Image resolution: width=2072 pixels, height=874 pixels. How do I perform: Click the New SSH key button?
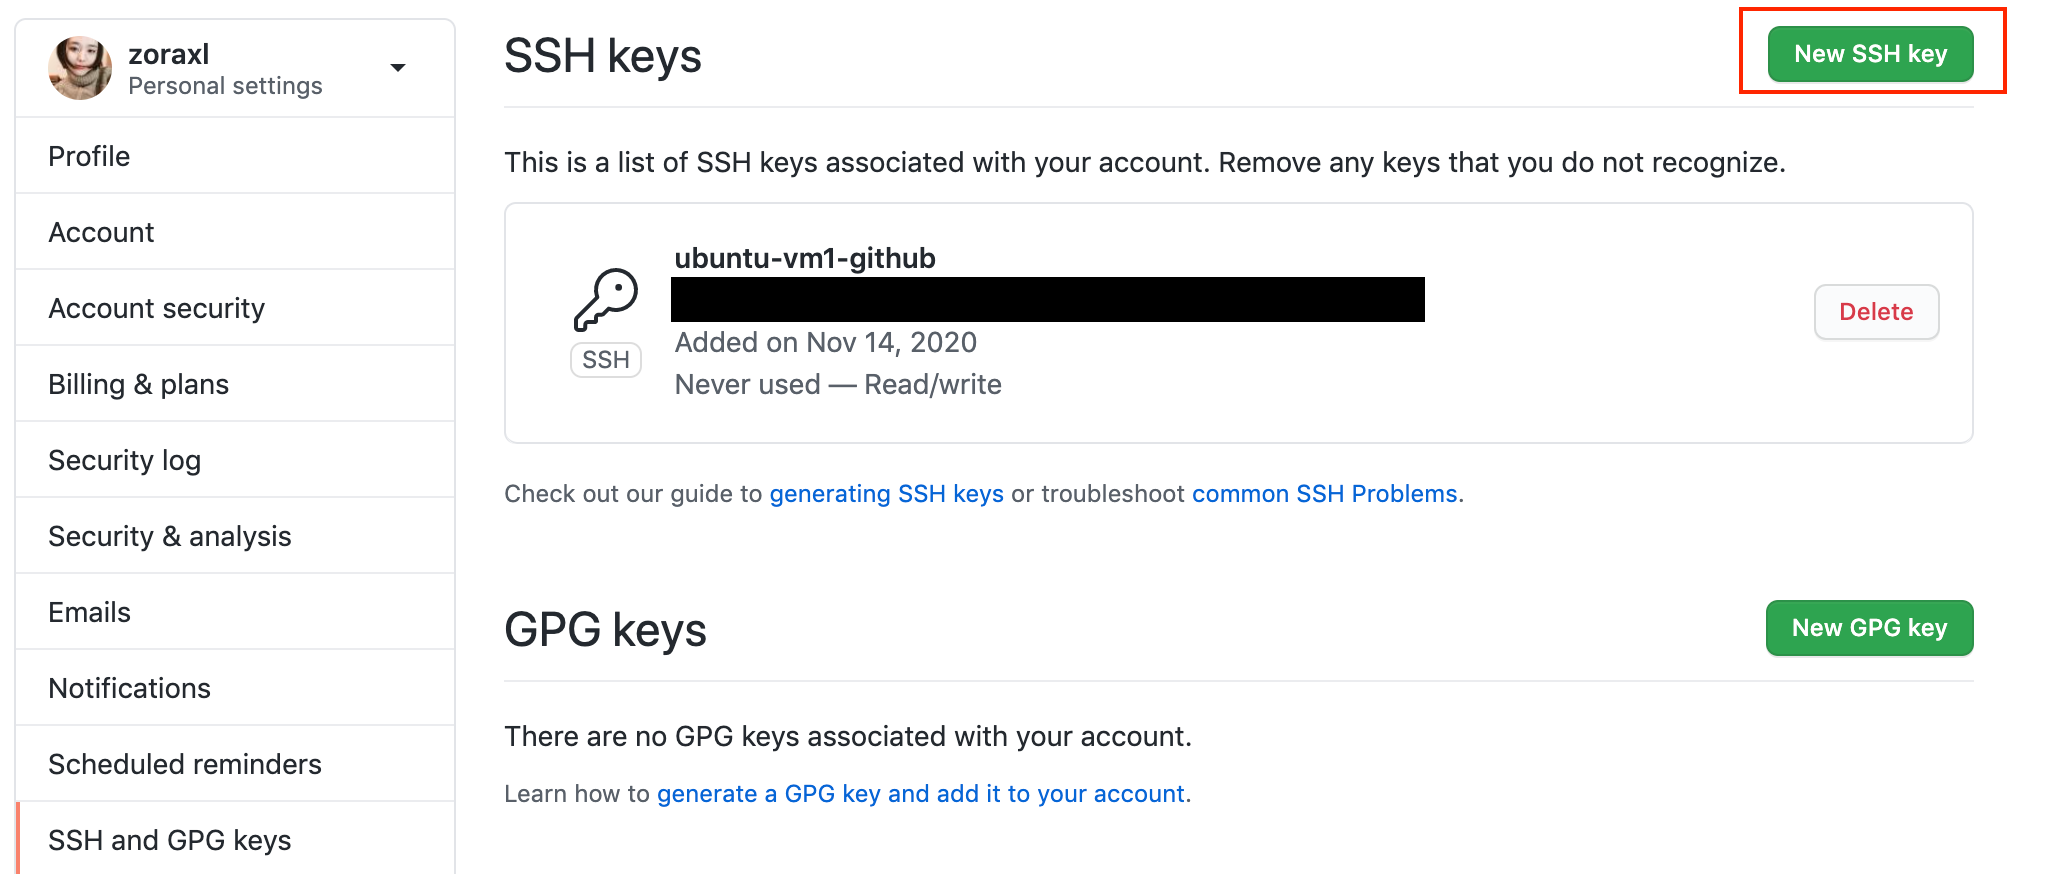(x=1870, y=54)
